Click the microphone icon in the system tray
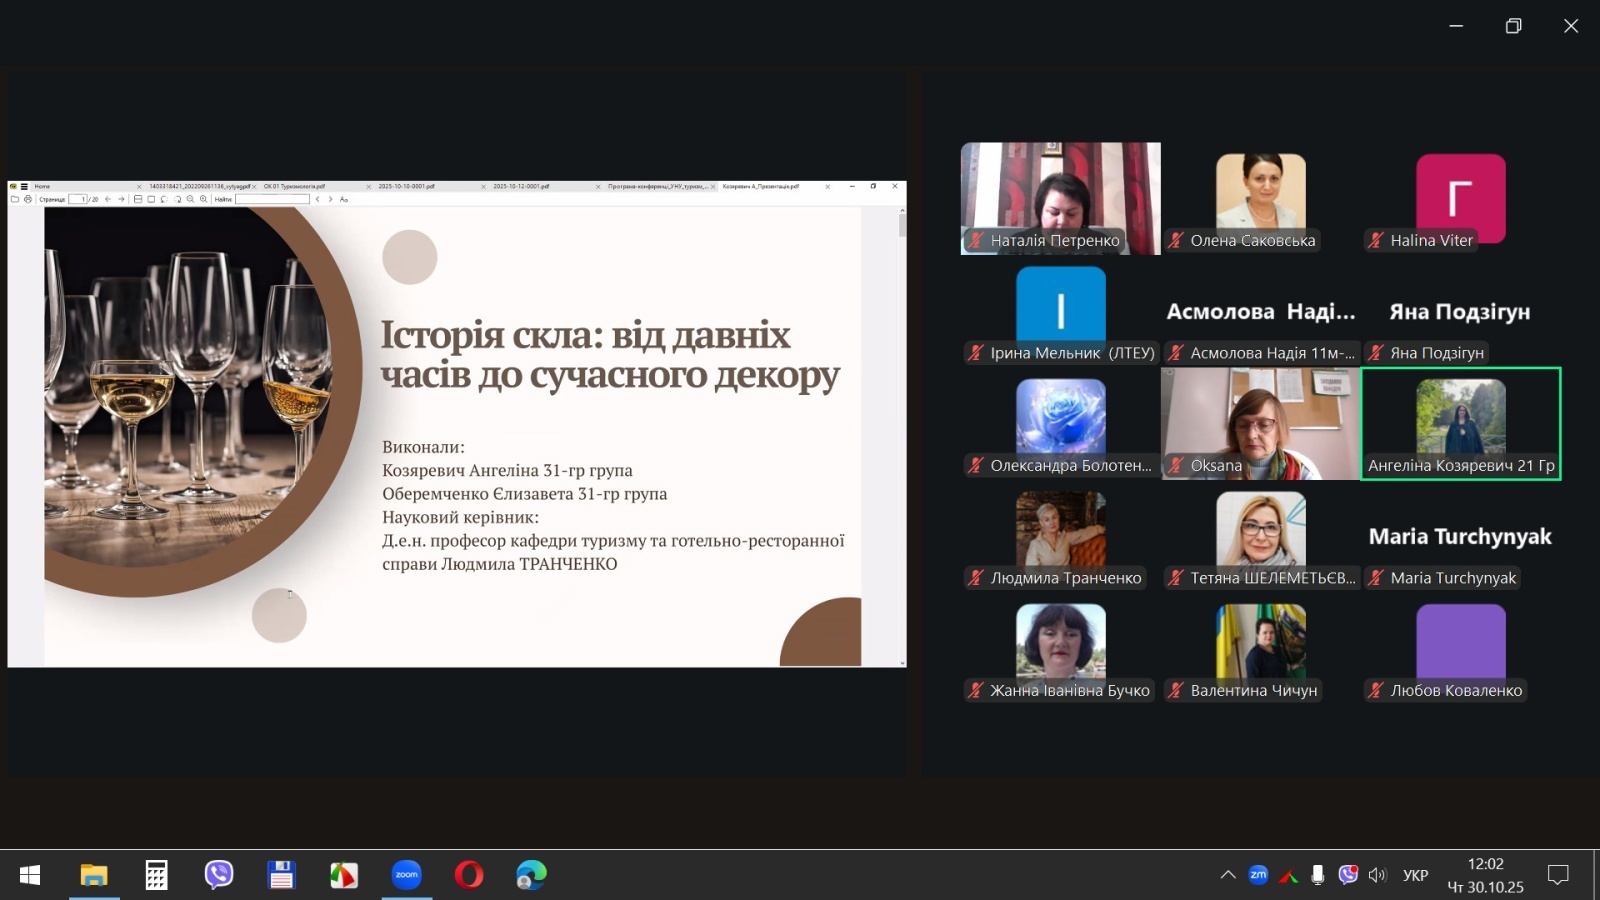Image resolution: width=1600 pixels, height=900 pixels. (1318, 875)
